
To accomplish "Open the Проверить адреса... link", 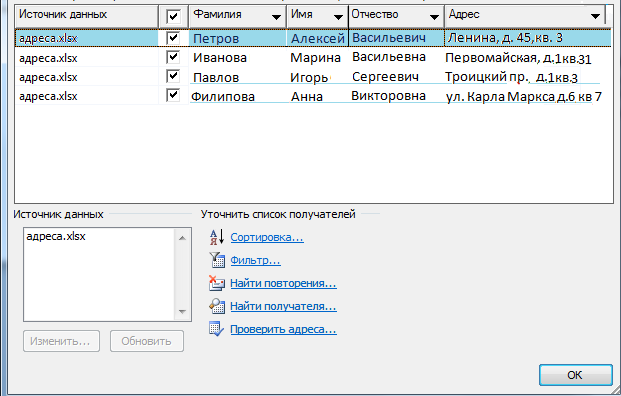I will click(x=284, y=329).
